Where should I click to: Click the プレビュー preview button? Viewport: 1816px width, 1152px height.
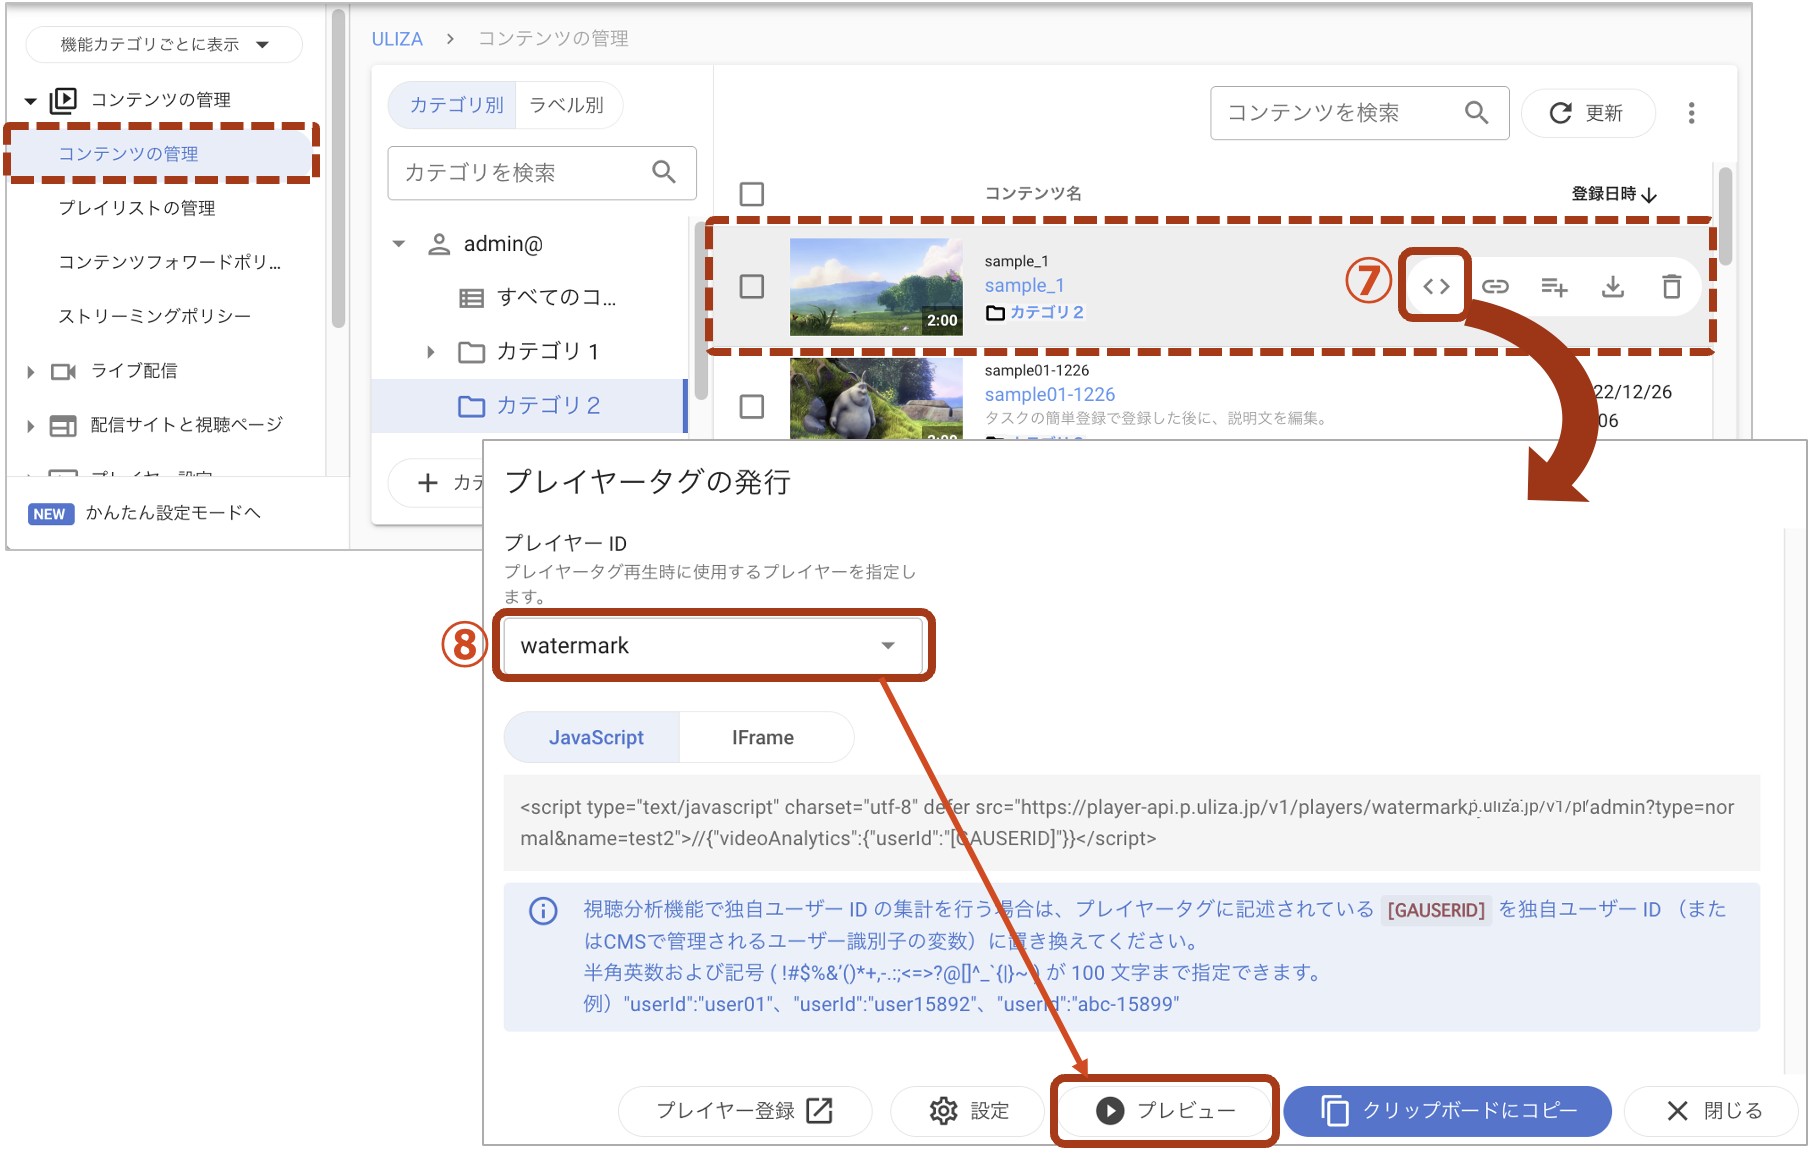click(x=1166, y=1111)
